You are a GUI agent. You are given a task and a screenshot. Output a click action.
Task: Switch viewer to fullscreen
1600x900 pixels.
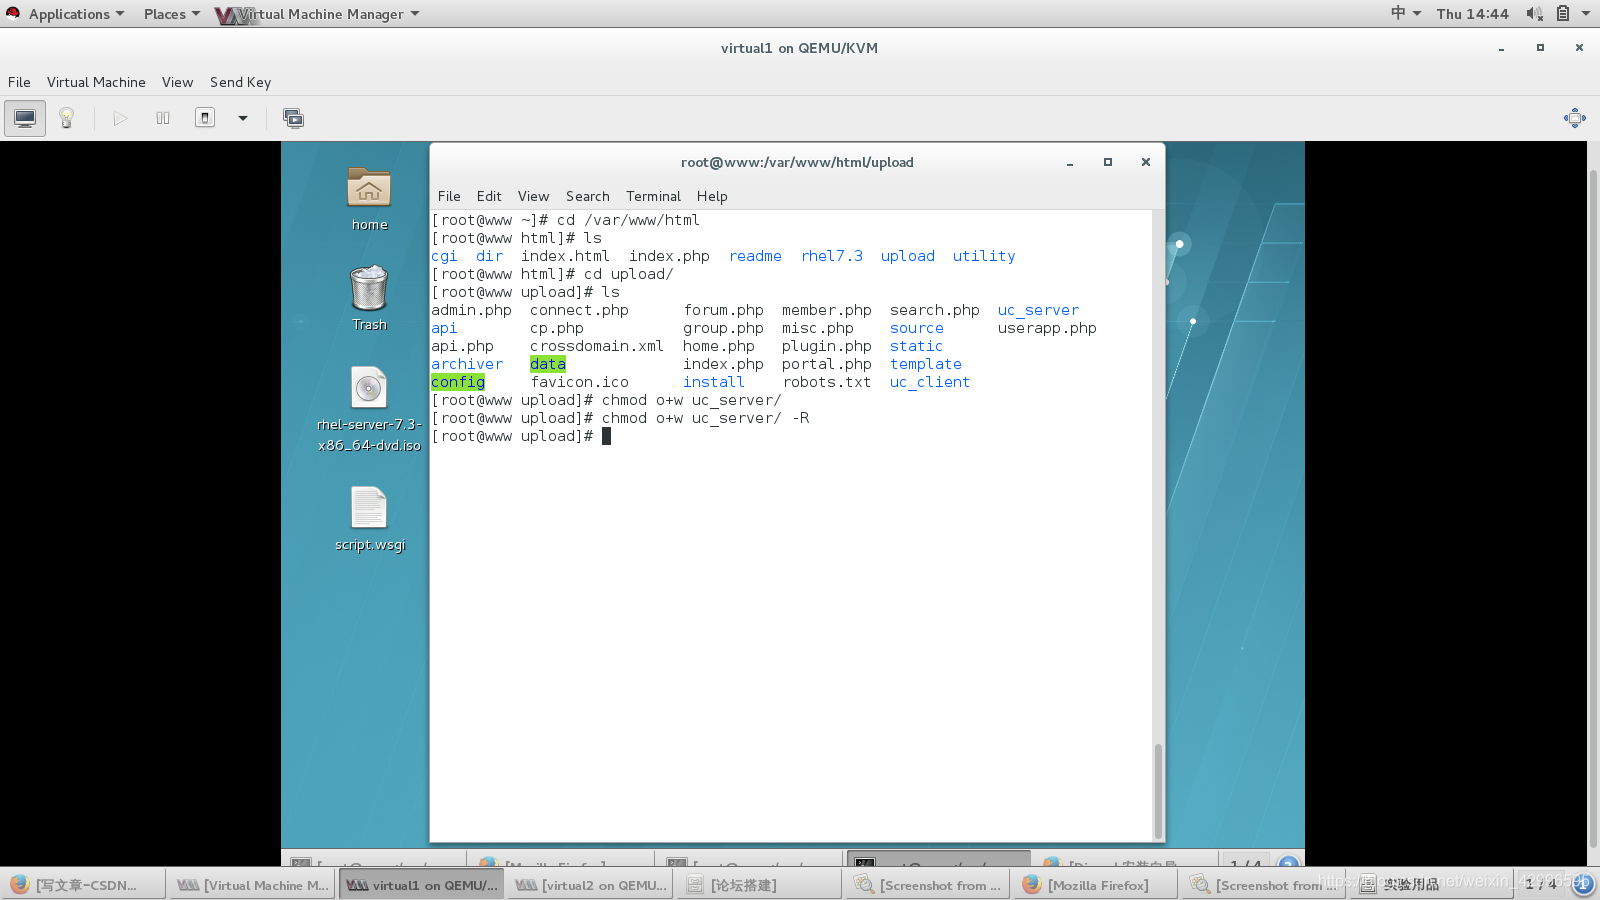click(1575, 118)
